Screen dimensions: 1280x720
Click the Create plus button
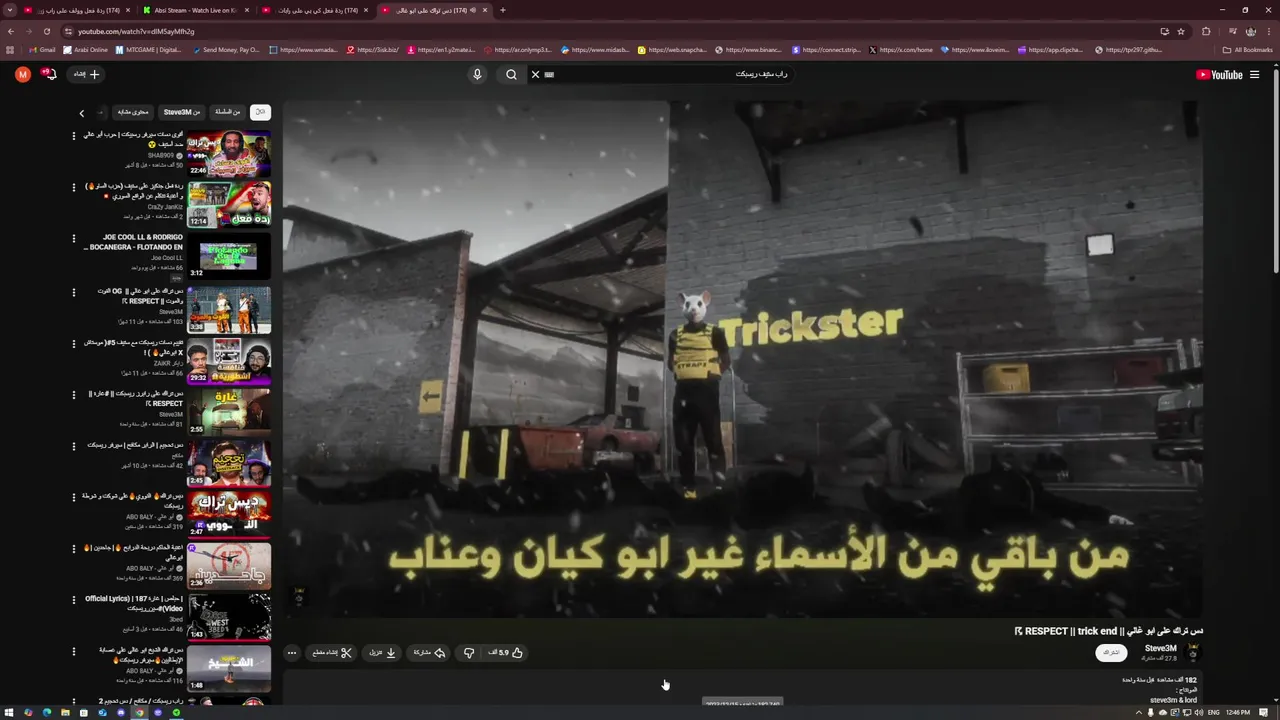point(87,74)
